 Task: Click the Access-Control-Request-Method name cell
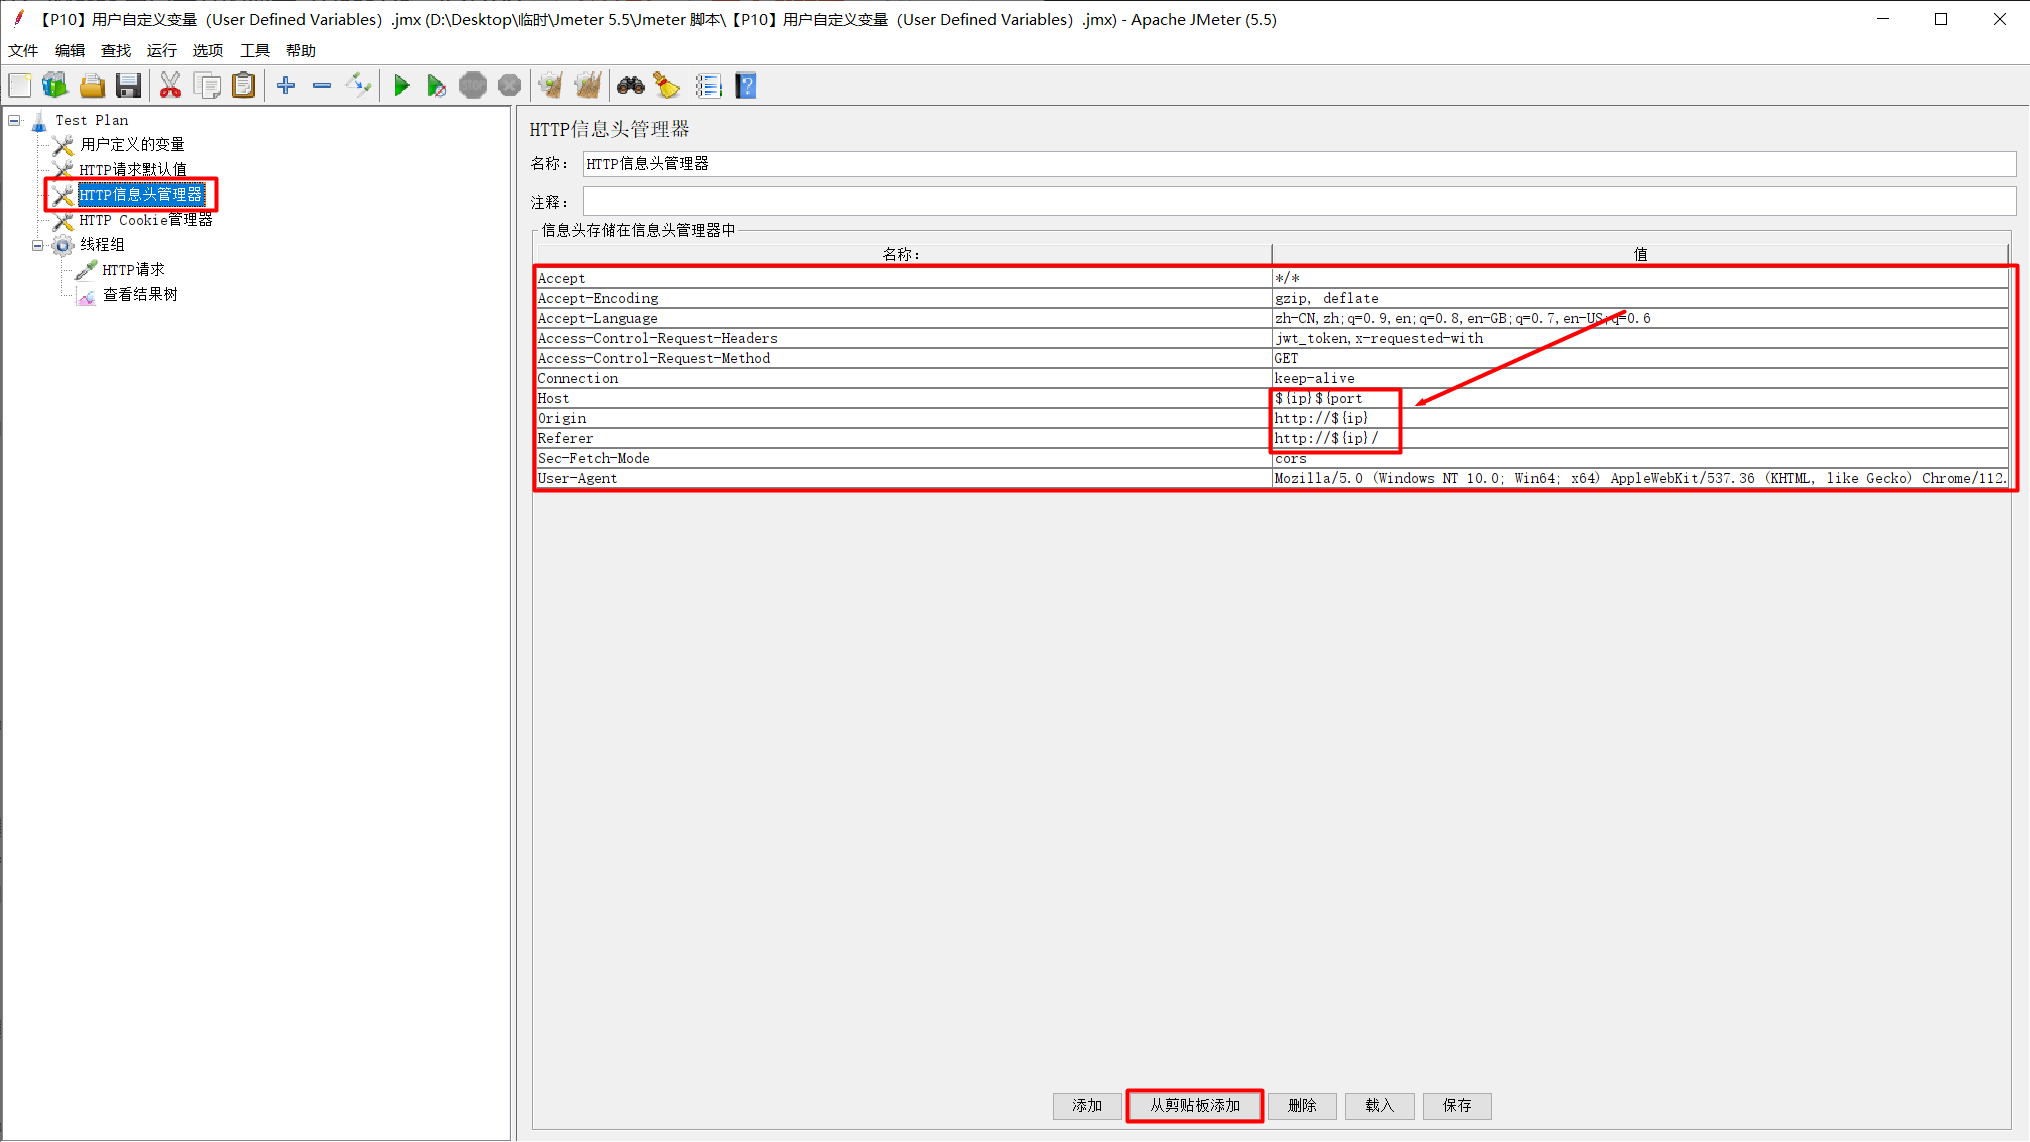pyautogui.click(x=903, y=359)
